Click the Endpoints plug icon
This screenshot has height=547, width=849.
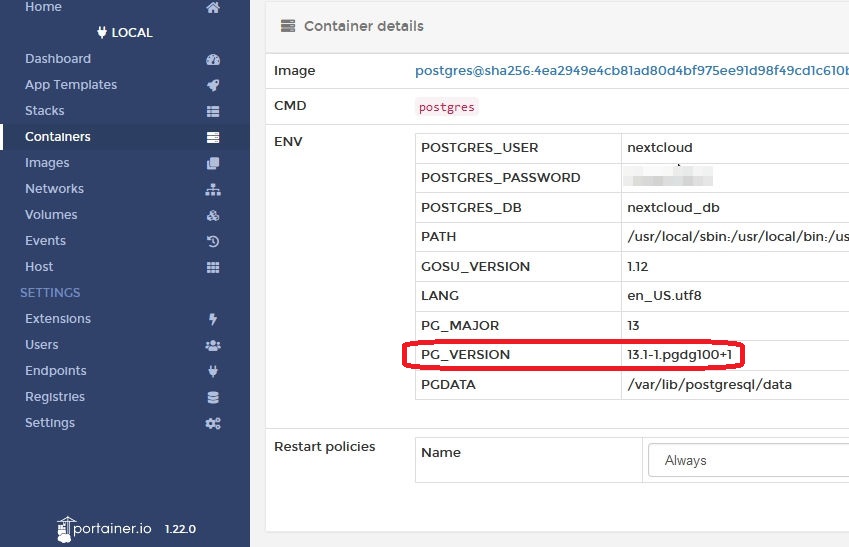[212, 371]
